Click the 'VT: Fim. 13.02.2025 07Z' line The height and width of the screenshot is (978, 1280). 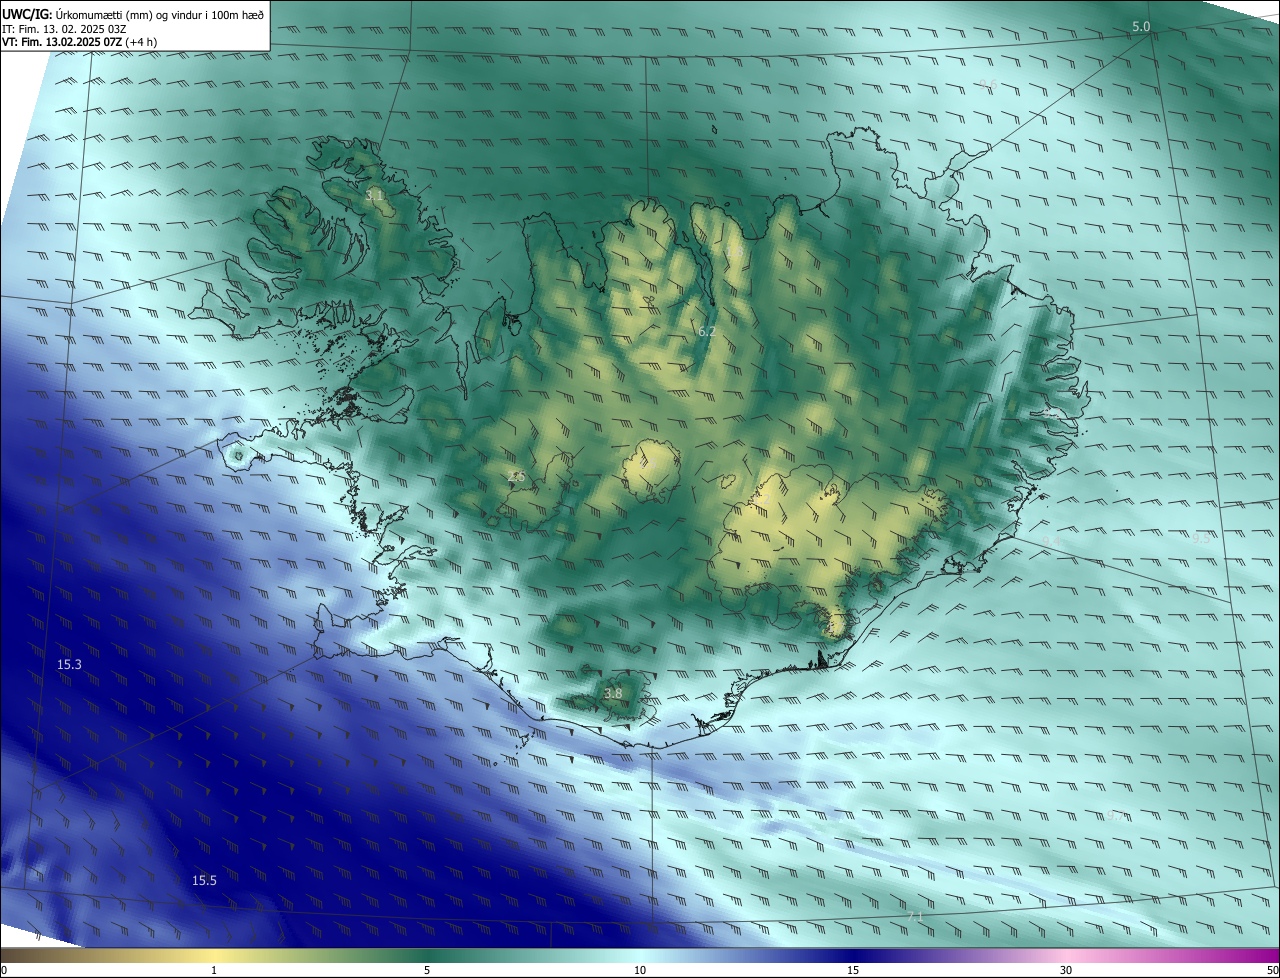point(79,41)
